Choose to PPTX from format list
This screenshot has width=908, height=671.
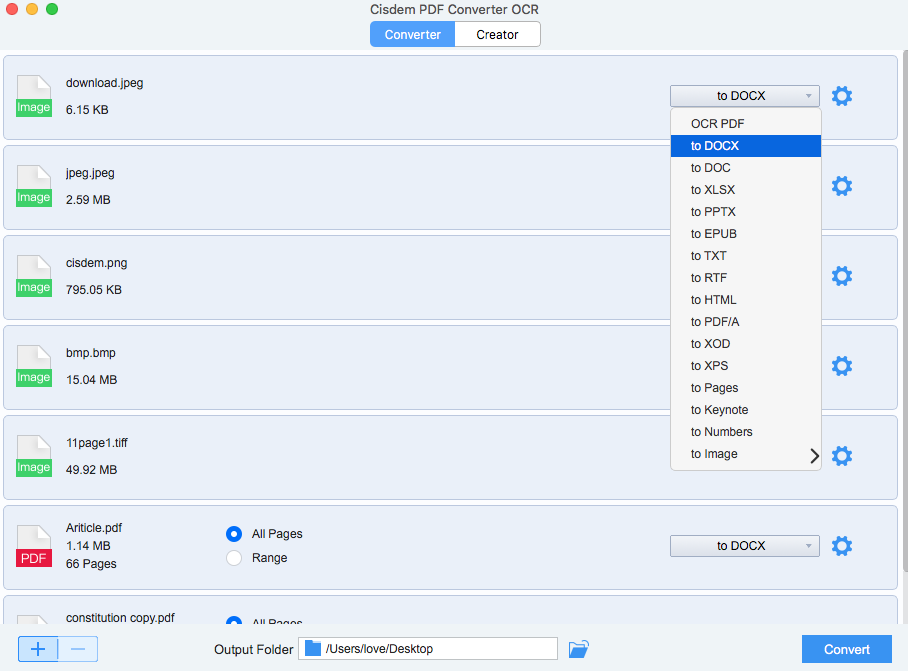coord(746,212)
